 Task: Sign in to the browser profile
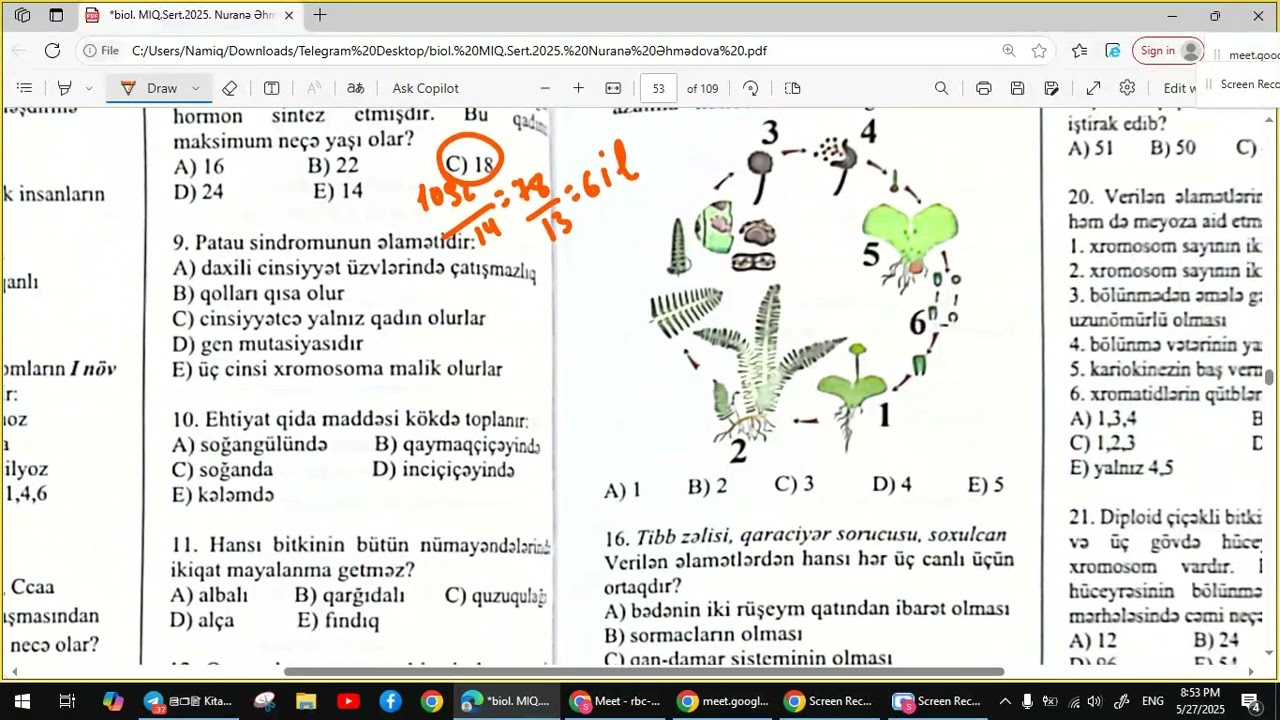(x=1168, y=50)
